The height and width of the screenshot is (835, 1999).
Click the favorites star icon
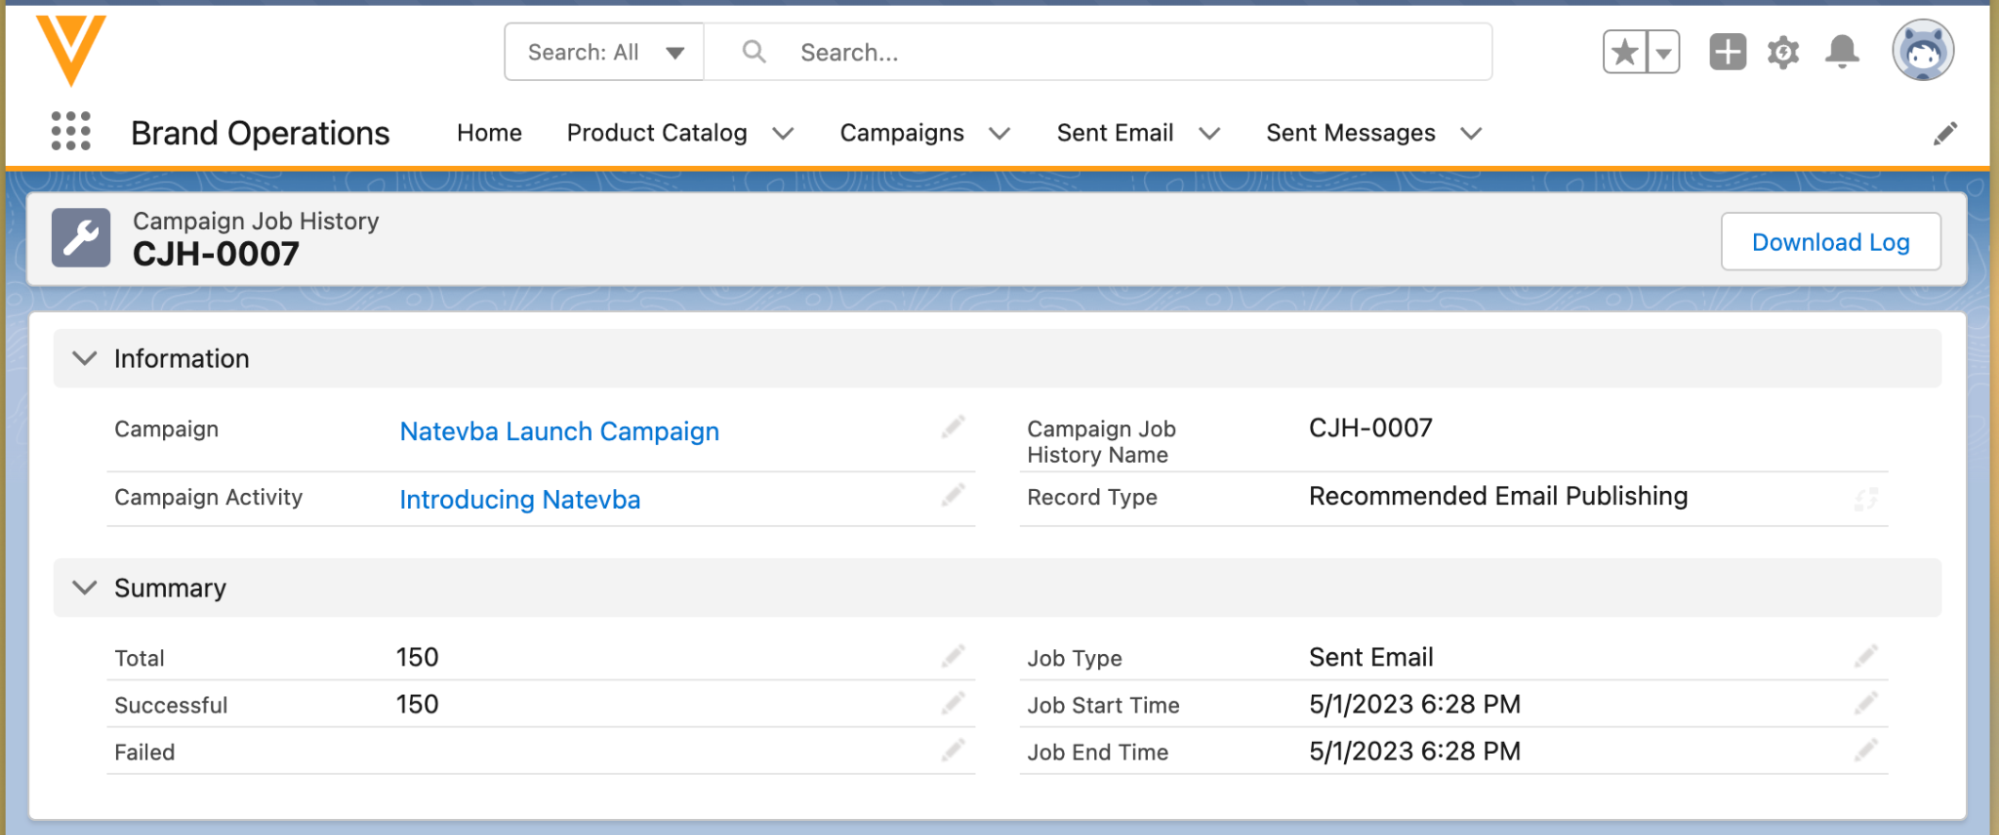(x=1625, y=52)
